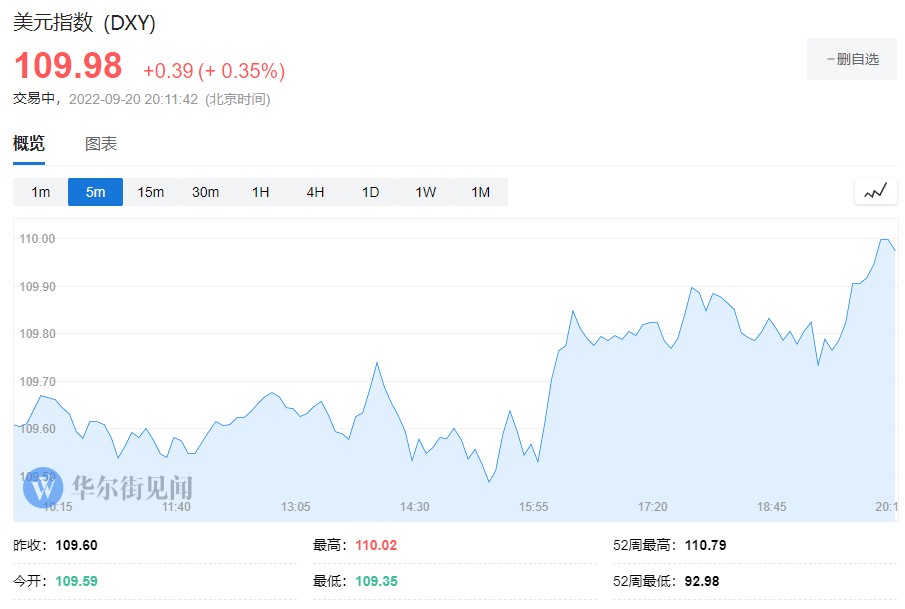Click the current price 109.98
This screenshot has width=905, height=609.
68,66
